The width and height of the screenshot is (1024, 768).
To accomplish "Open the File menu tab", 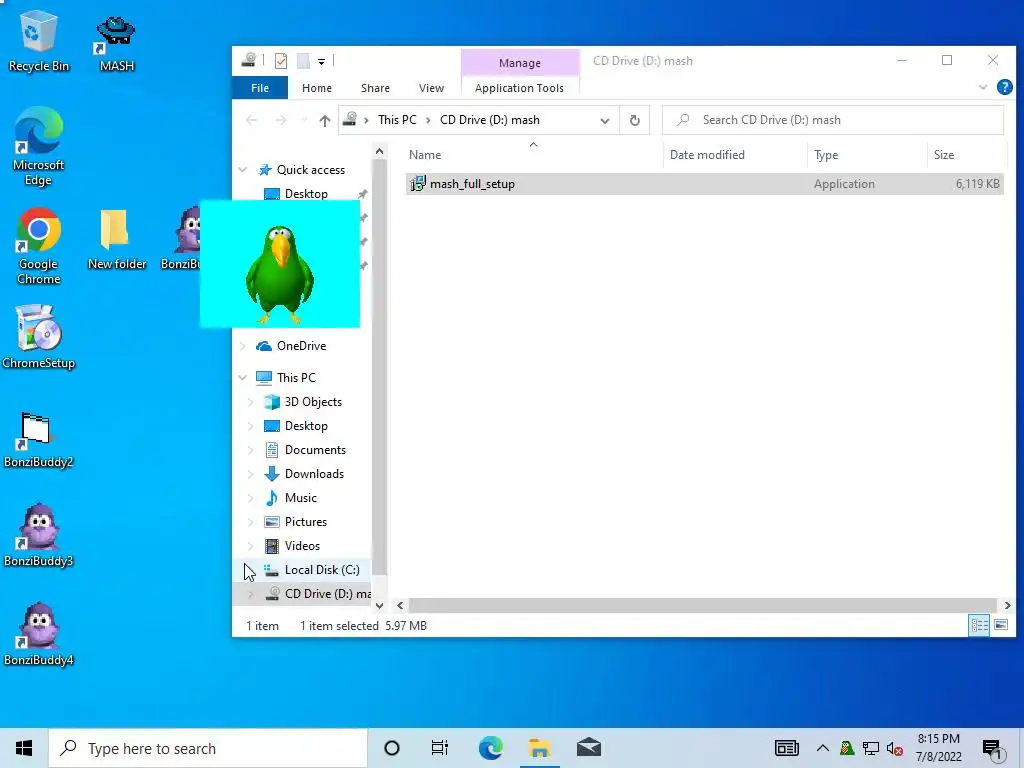I will click(x=260, y=88).
